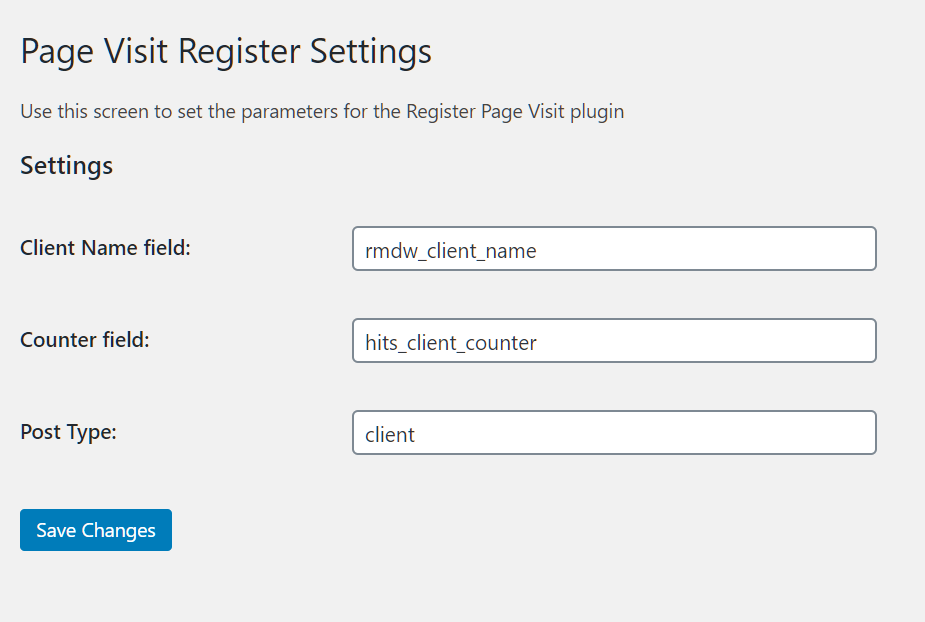
Task: Click the Save Changes button
Action: 96,530
